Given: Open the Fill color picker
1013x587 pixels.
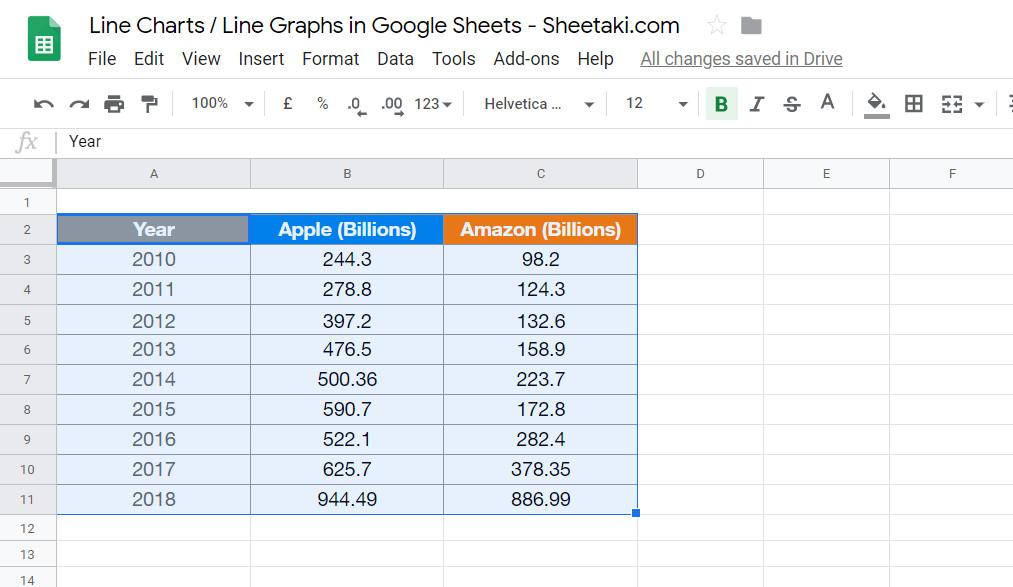Looking at the screenshot, I should (874, 103).
